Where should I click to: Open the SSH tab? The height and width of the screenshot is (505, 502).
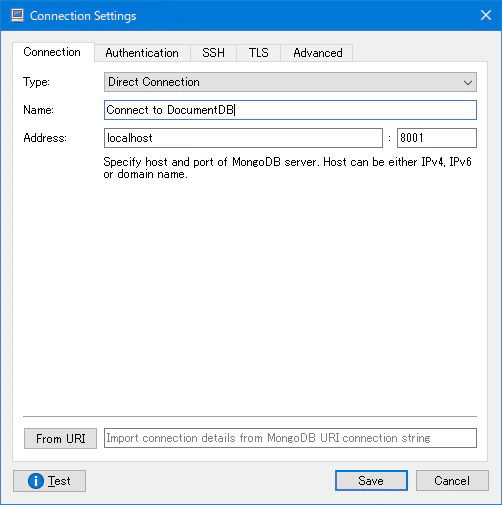tap(213, 53)
